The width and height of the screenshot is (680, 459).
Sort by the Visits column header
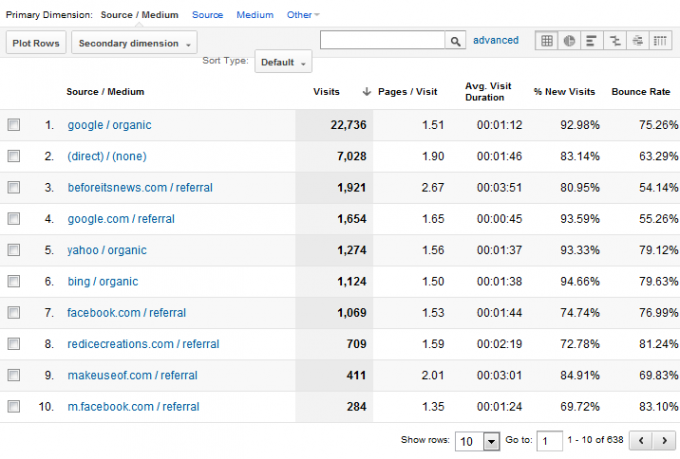(x=327, y=92)
